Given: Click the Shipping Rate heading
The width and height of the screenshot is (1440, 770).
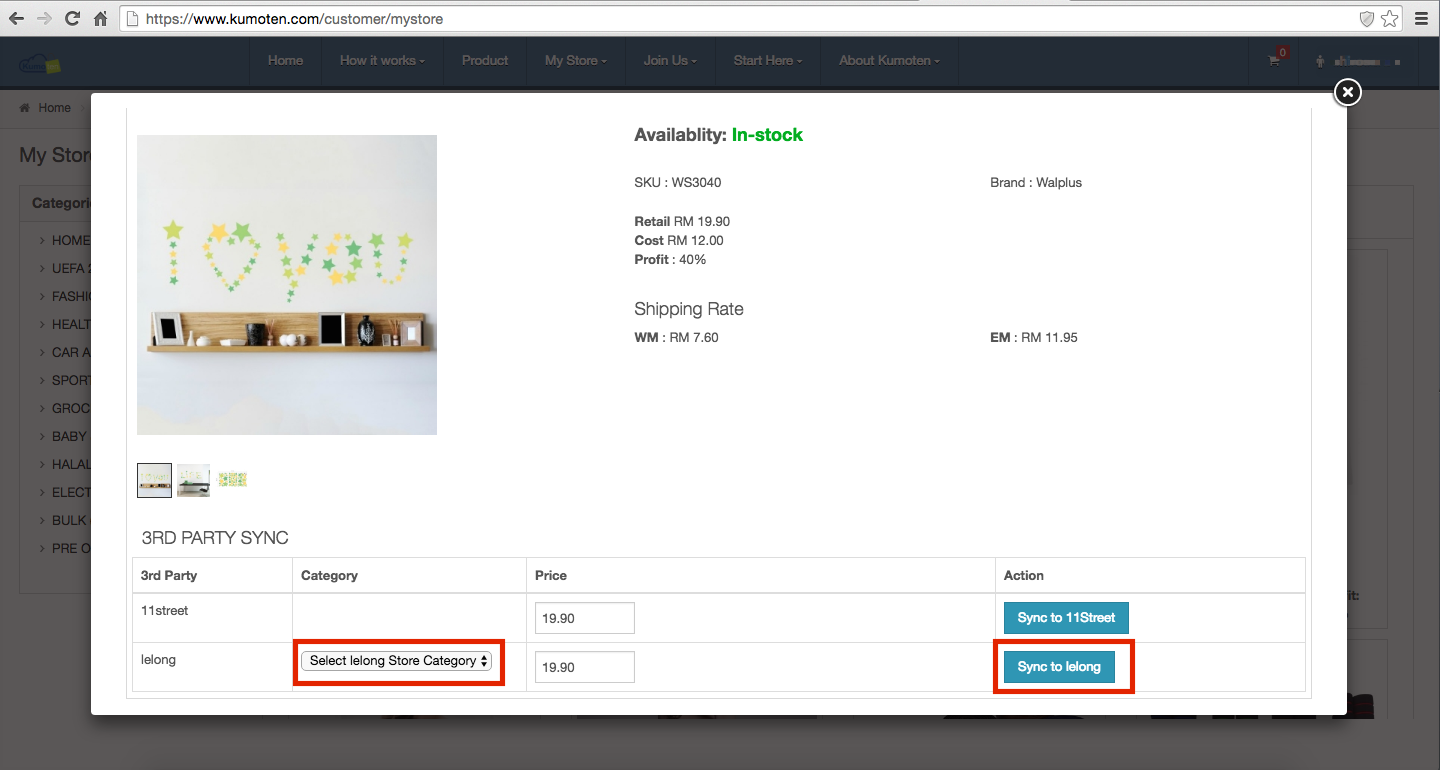Looking at the screenshot, I should tap(689, 309).
